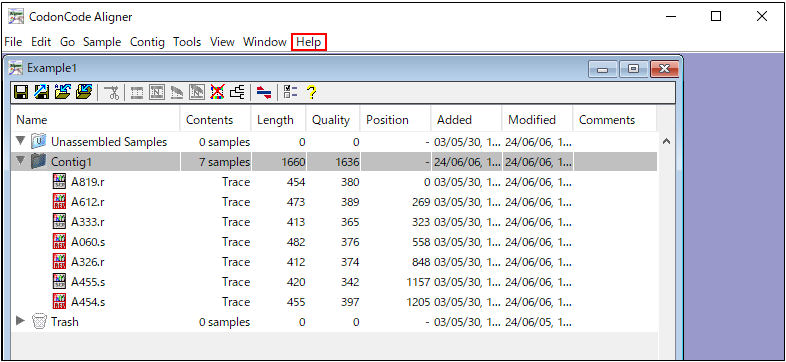Click the scissors clip ends icon

[x=112, y=92]
